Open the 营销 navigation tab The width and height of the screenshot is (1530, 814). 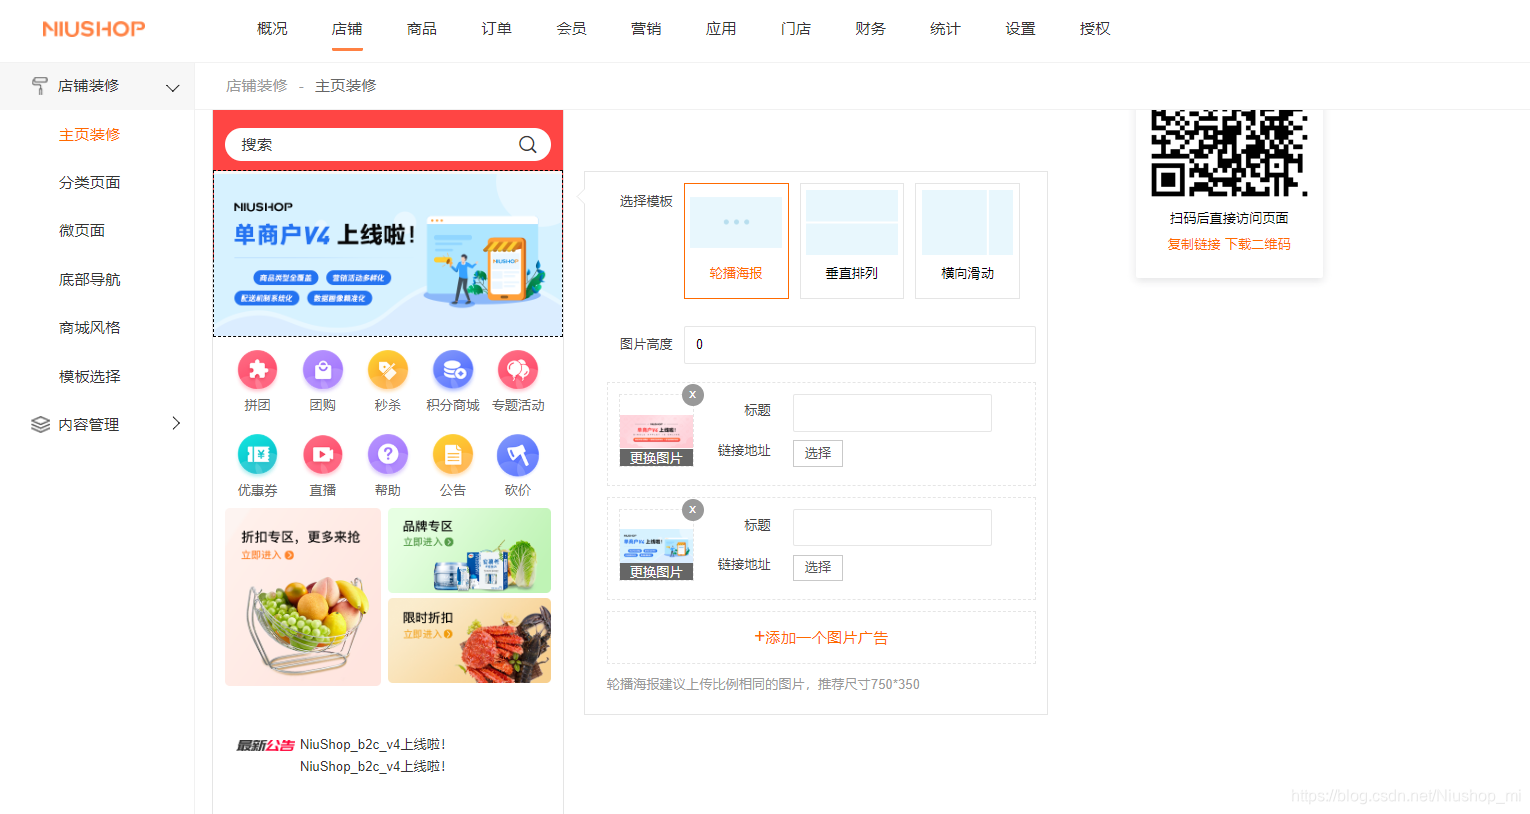tap(646, 29)
